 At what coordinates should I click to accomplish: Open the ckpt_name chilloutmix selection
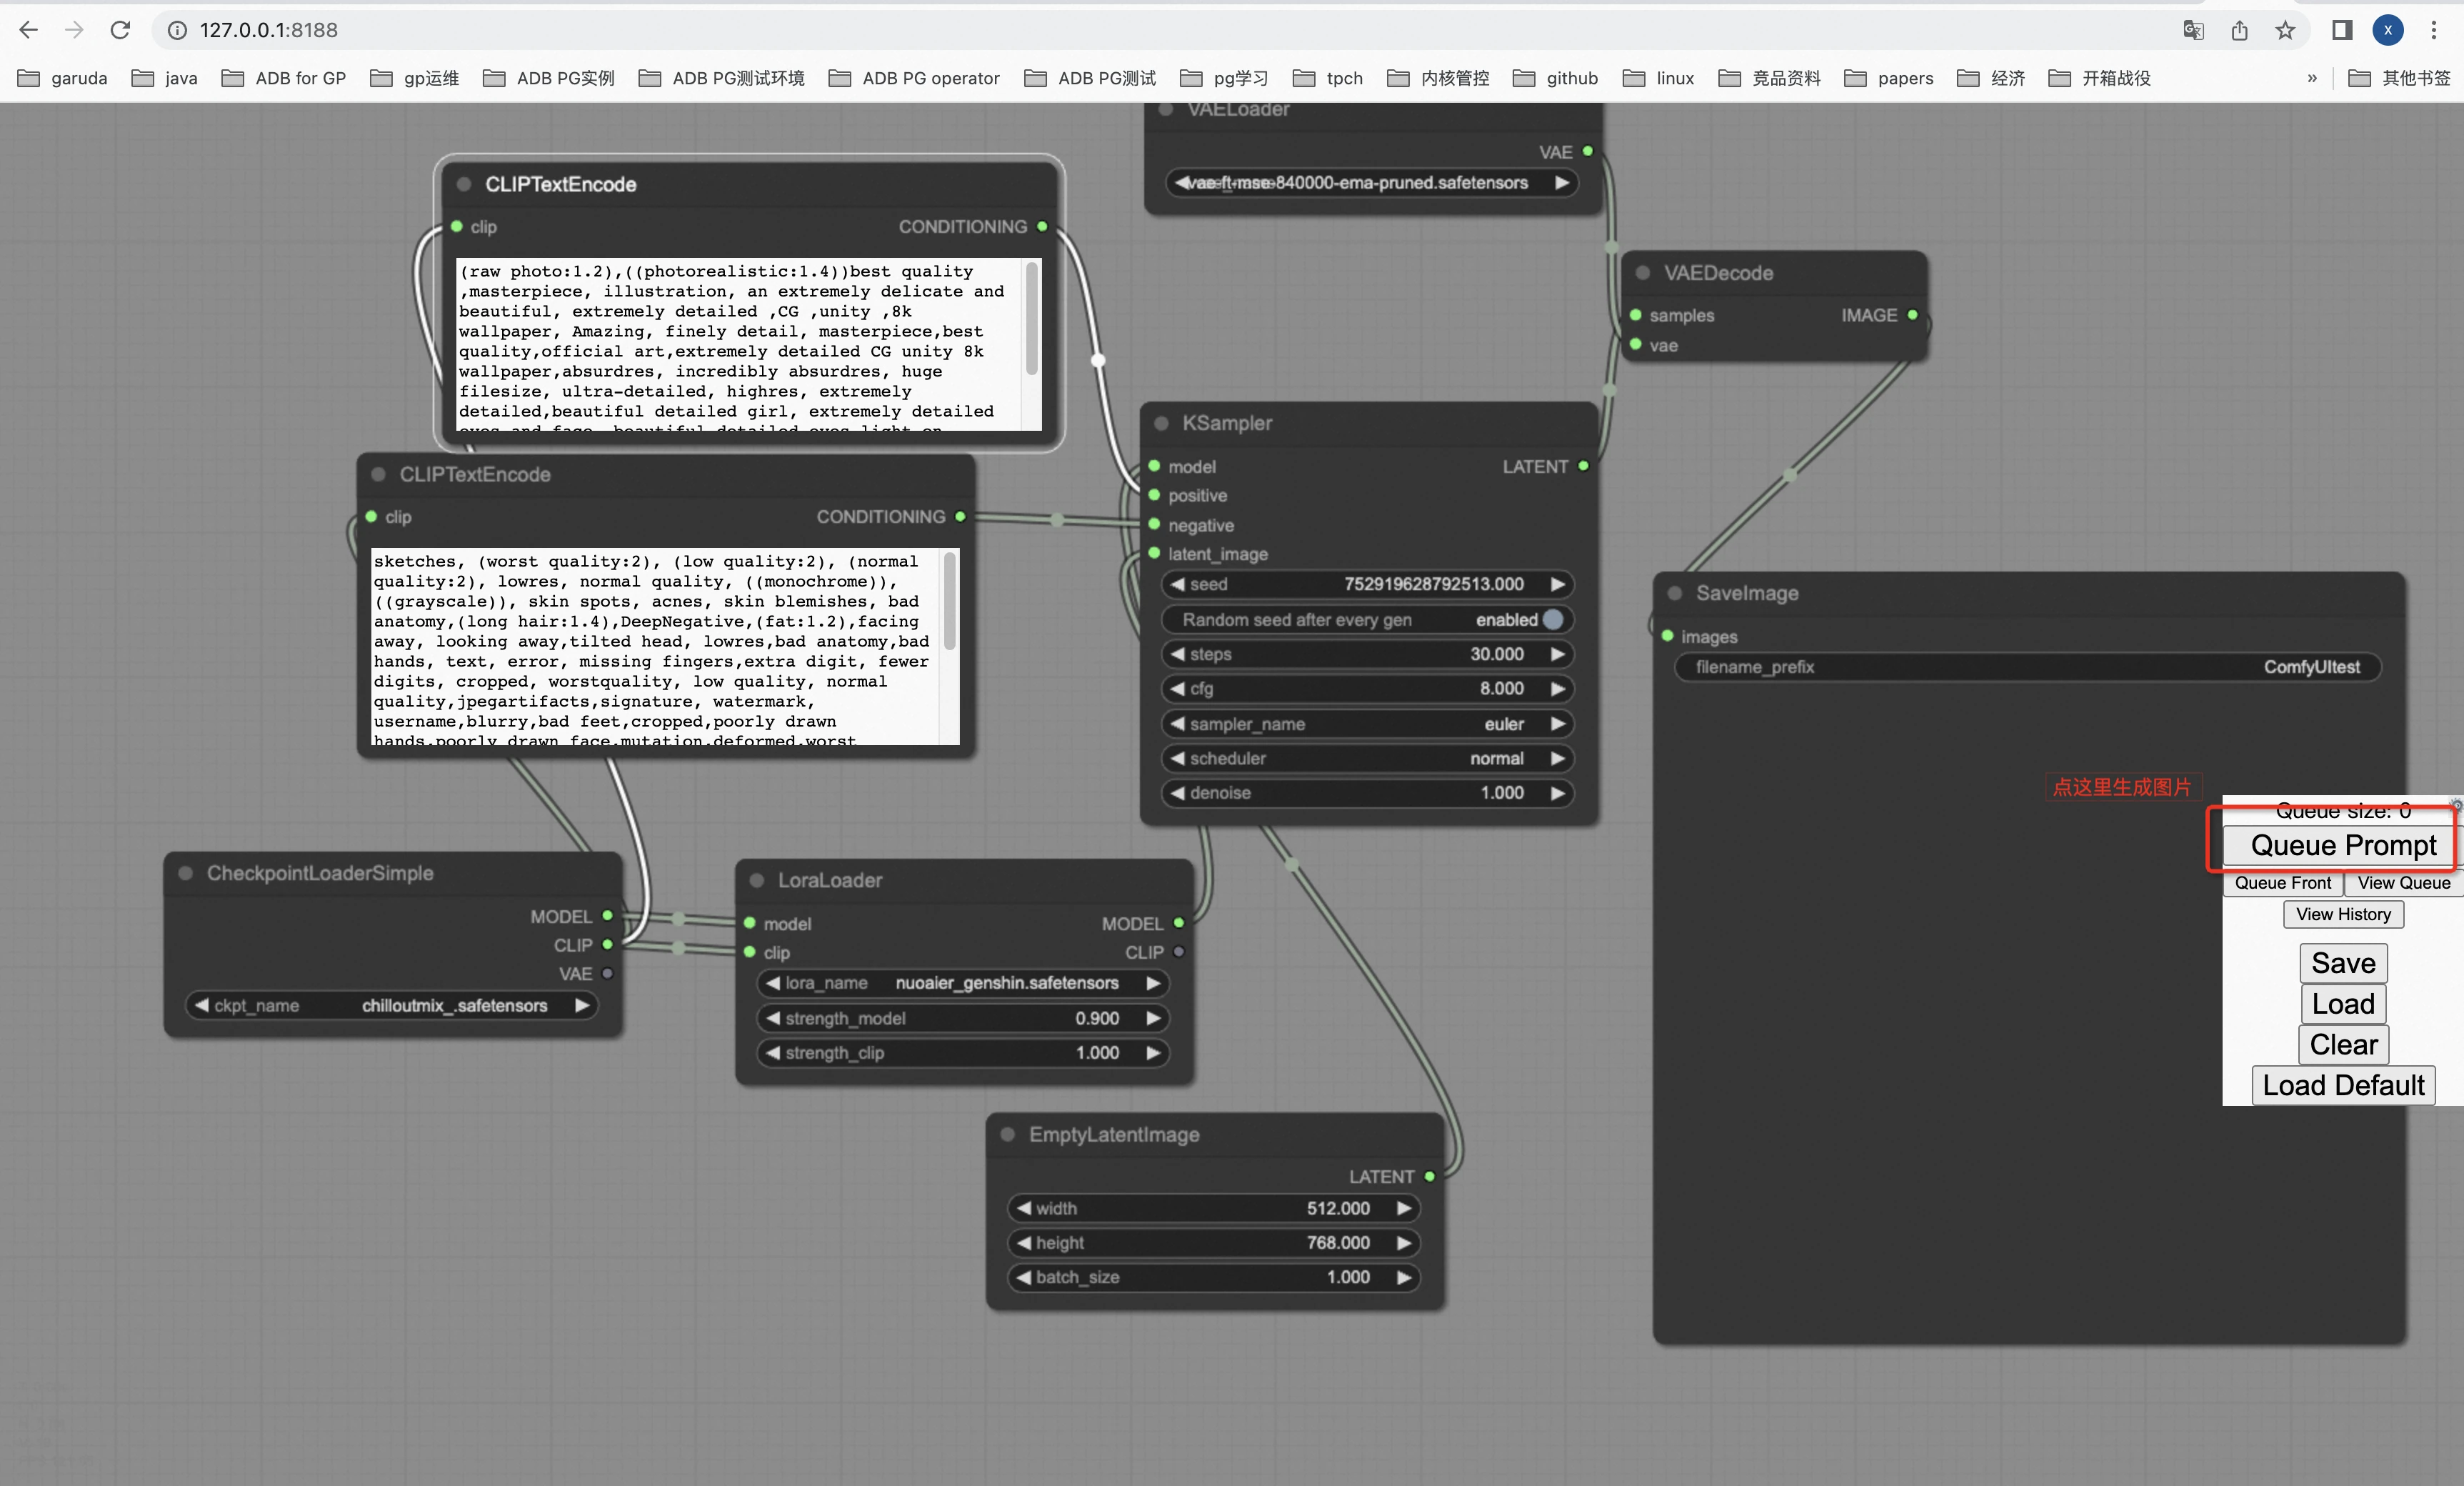(x=455, y=1006)
